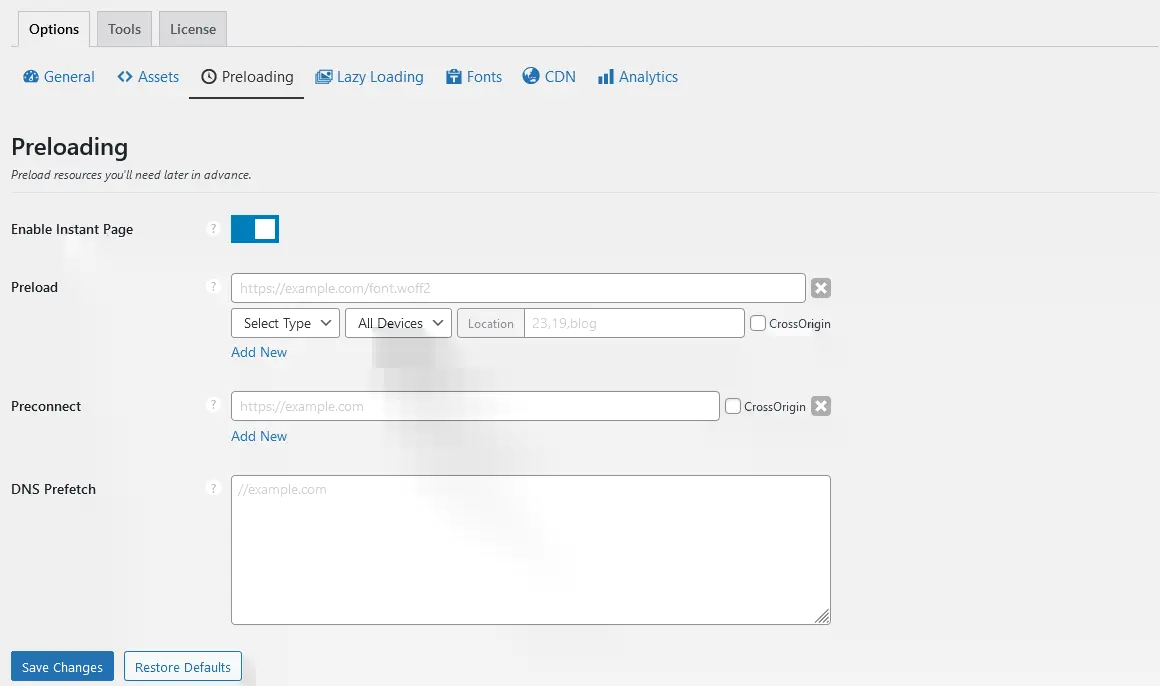Click the help icon beside DNS Prefetch

[212, 489]
